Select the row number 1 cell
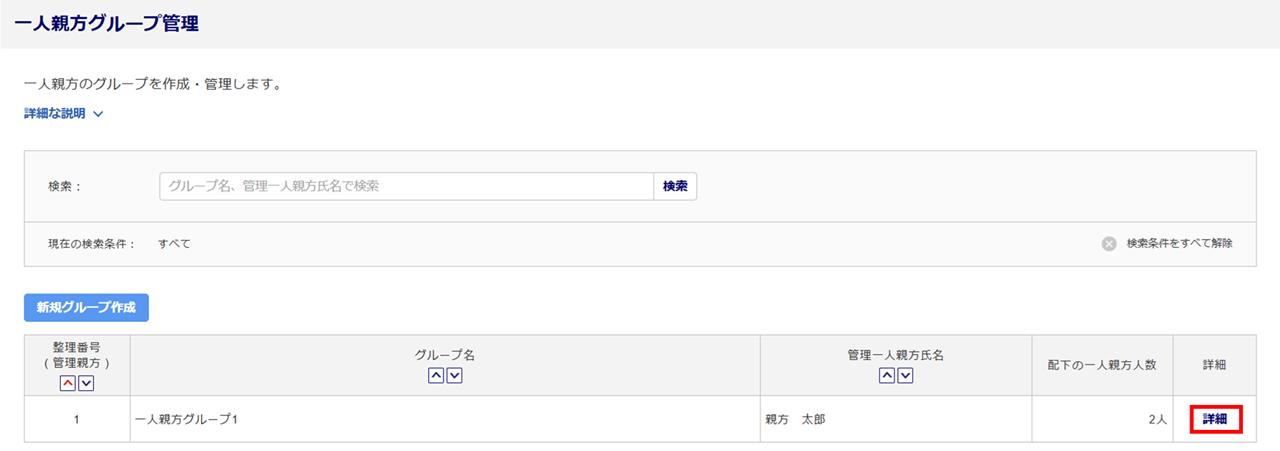 point(77,420)
